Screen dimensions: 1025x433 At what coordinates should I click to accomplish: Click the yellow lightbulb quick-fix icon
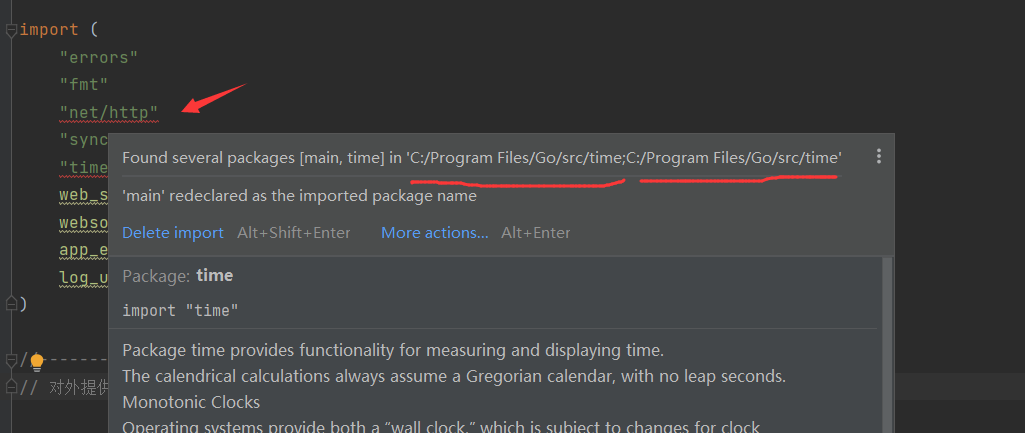[37, 361]
